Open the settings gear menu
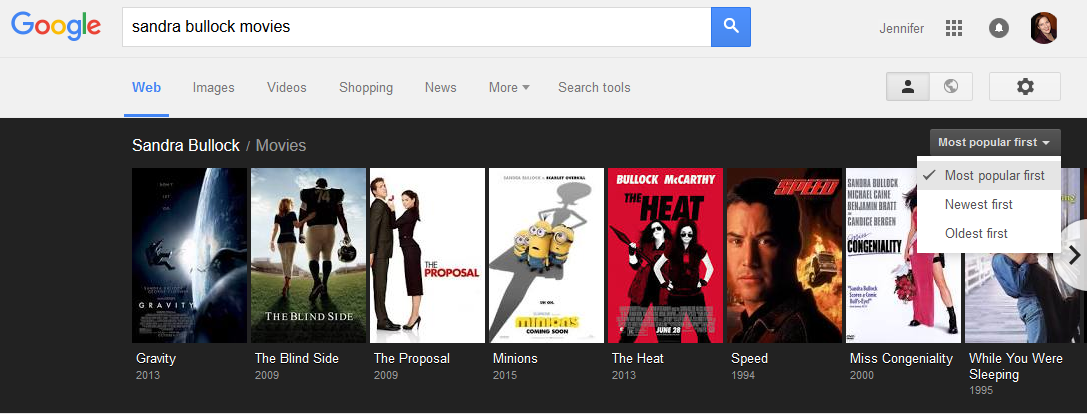The height and width of the screenshot is (419, 1087). pyautogui.click(x=1024, y=87)
